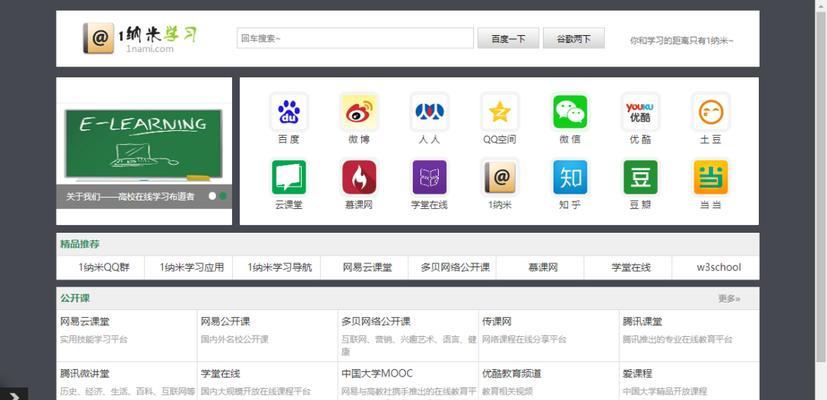Open the 1纳米QQ群 recommendation tab

(x=104, y=268)
